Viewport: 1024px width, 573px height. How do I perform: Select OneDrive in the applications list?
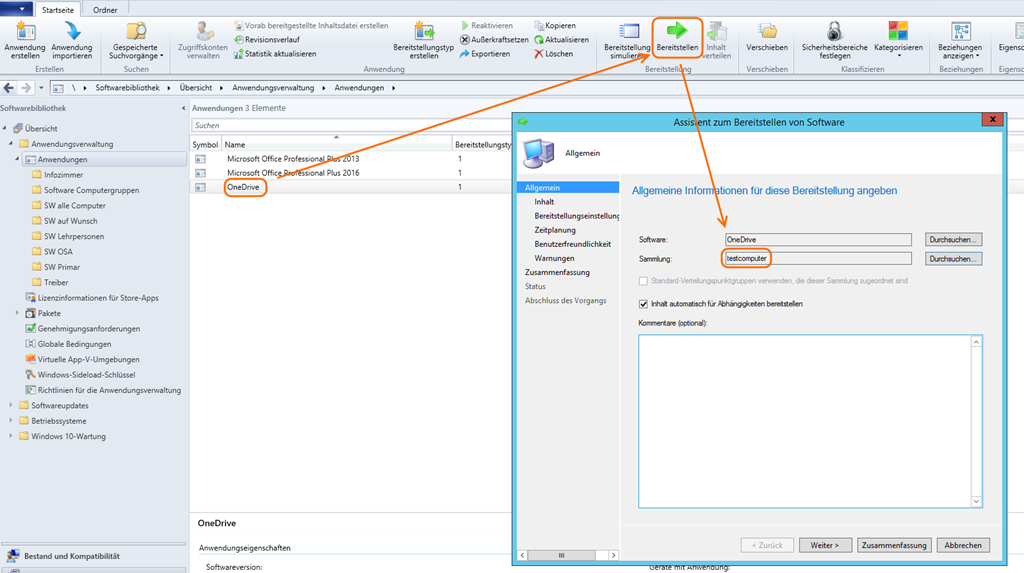245,187
